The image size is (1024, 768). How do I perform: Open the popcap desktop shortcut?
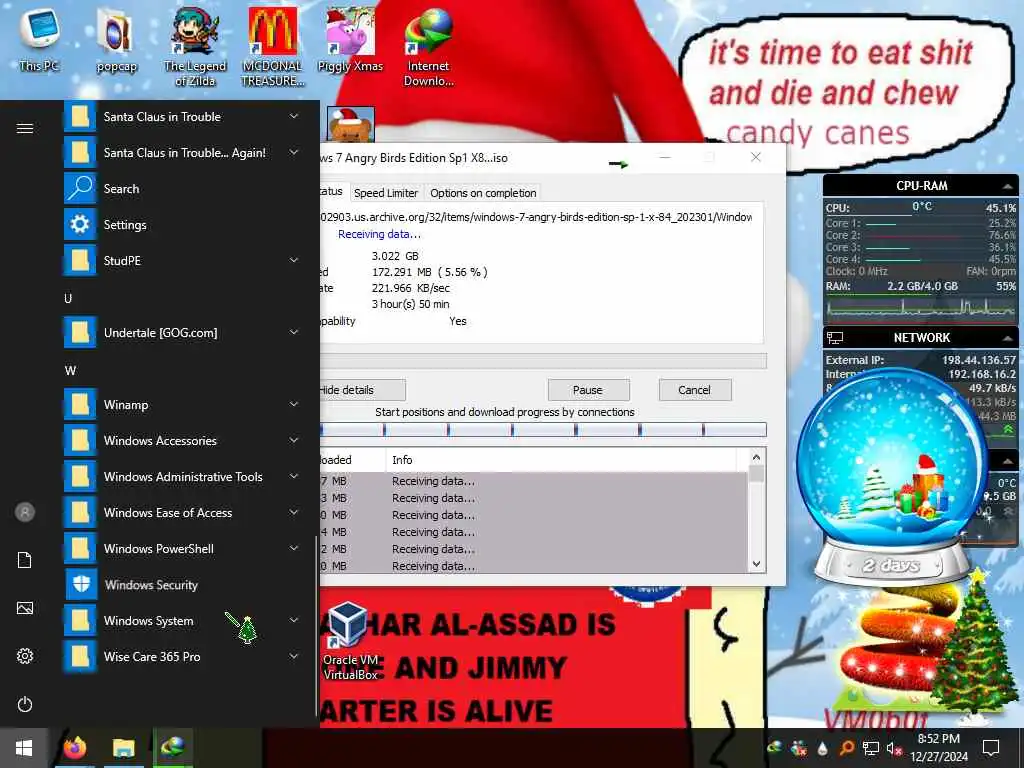[x=116, y=40]
